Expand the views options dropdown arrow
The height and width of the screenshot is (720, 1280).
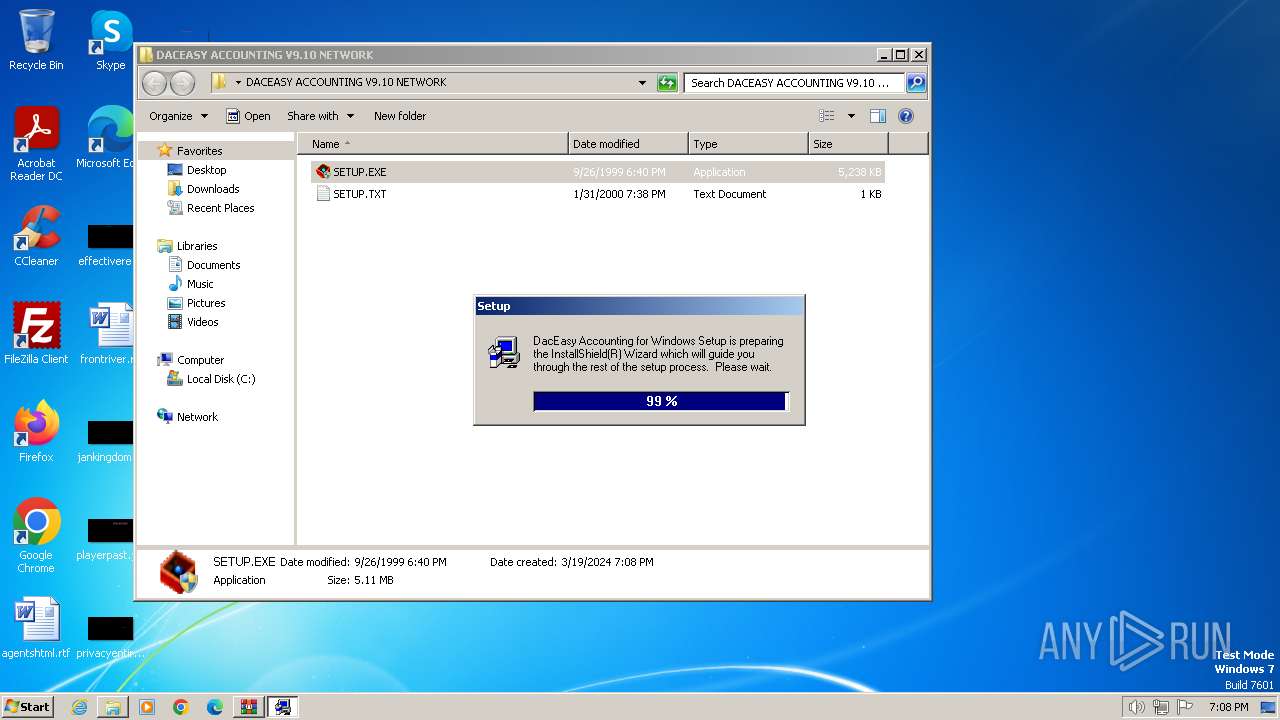tap(851, 116)
